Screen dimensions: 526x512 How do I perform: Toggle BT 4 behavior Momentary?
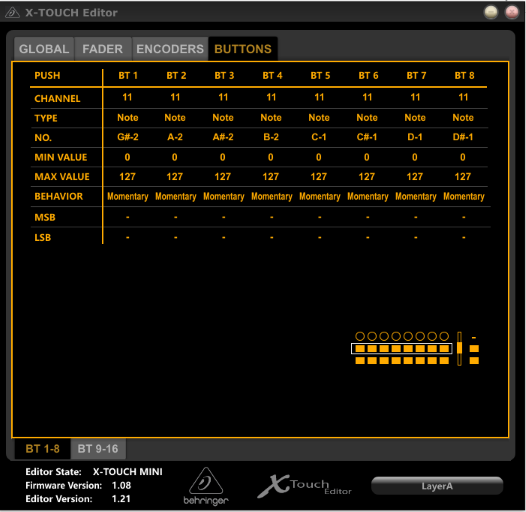pos(272,197)
